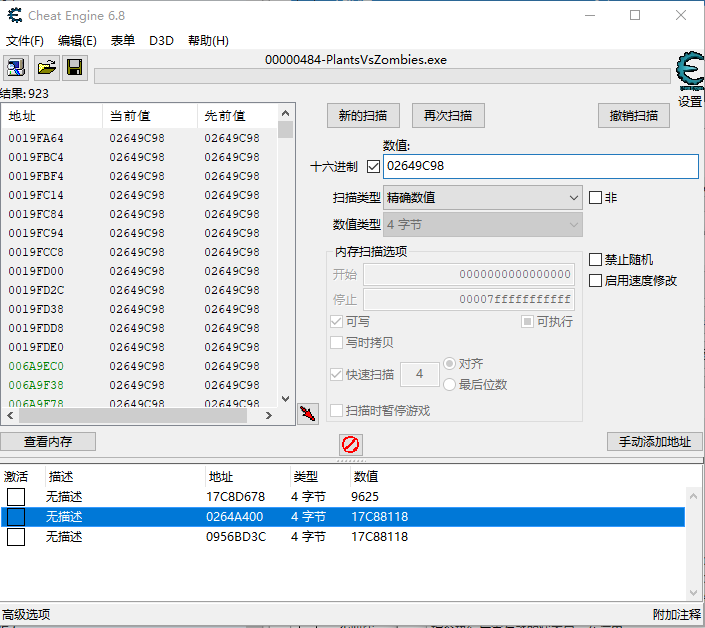Screen dimensions: 705x628
Task: Click the 数值 hex value input field
Action: click(x=541, y=166)
